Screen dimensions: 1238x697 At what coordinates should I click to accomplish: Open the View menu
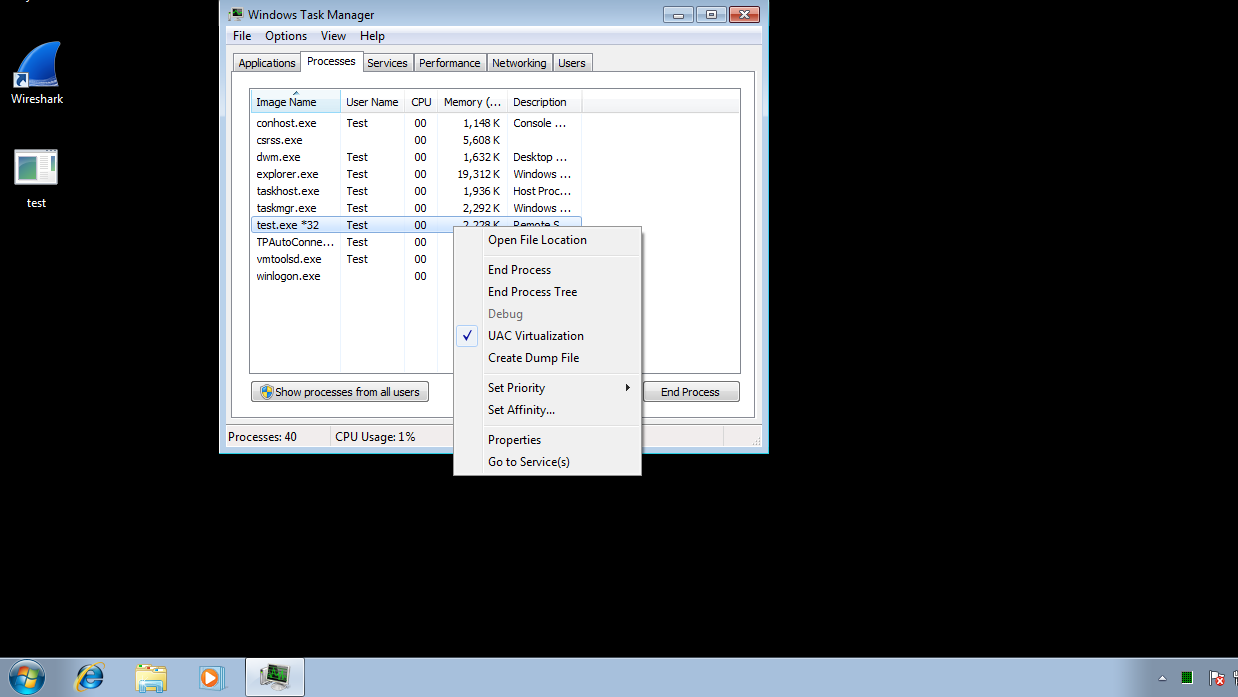tap(333, 36)
